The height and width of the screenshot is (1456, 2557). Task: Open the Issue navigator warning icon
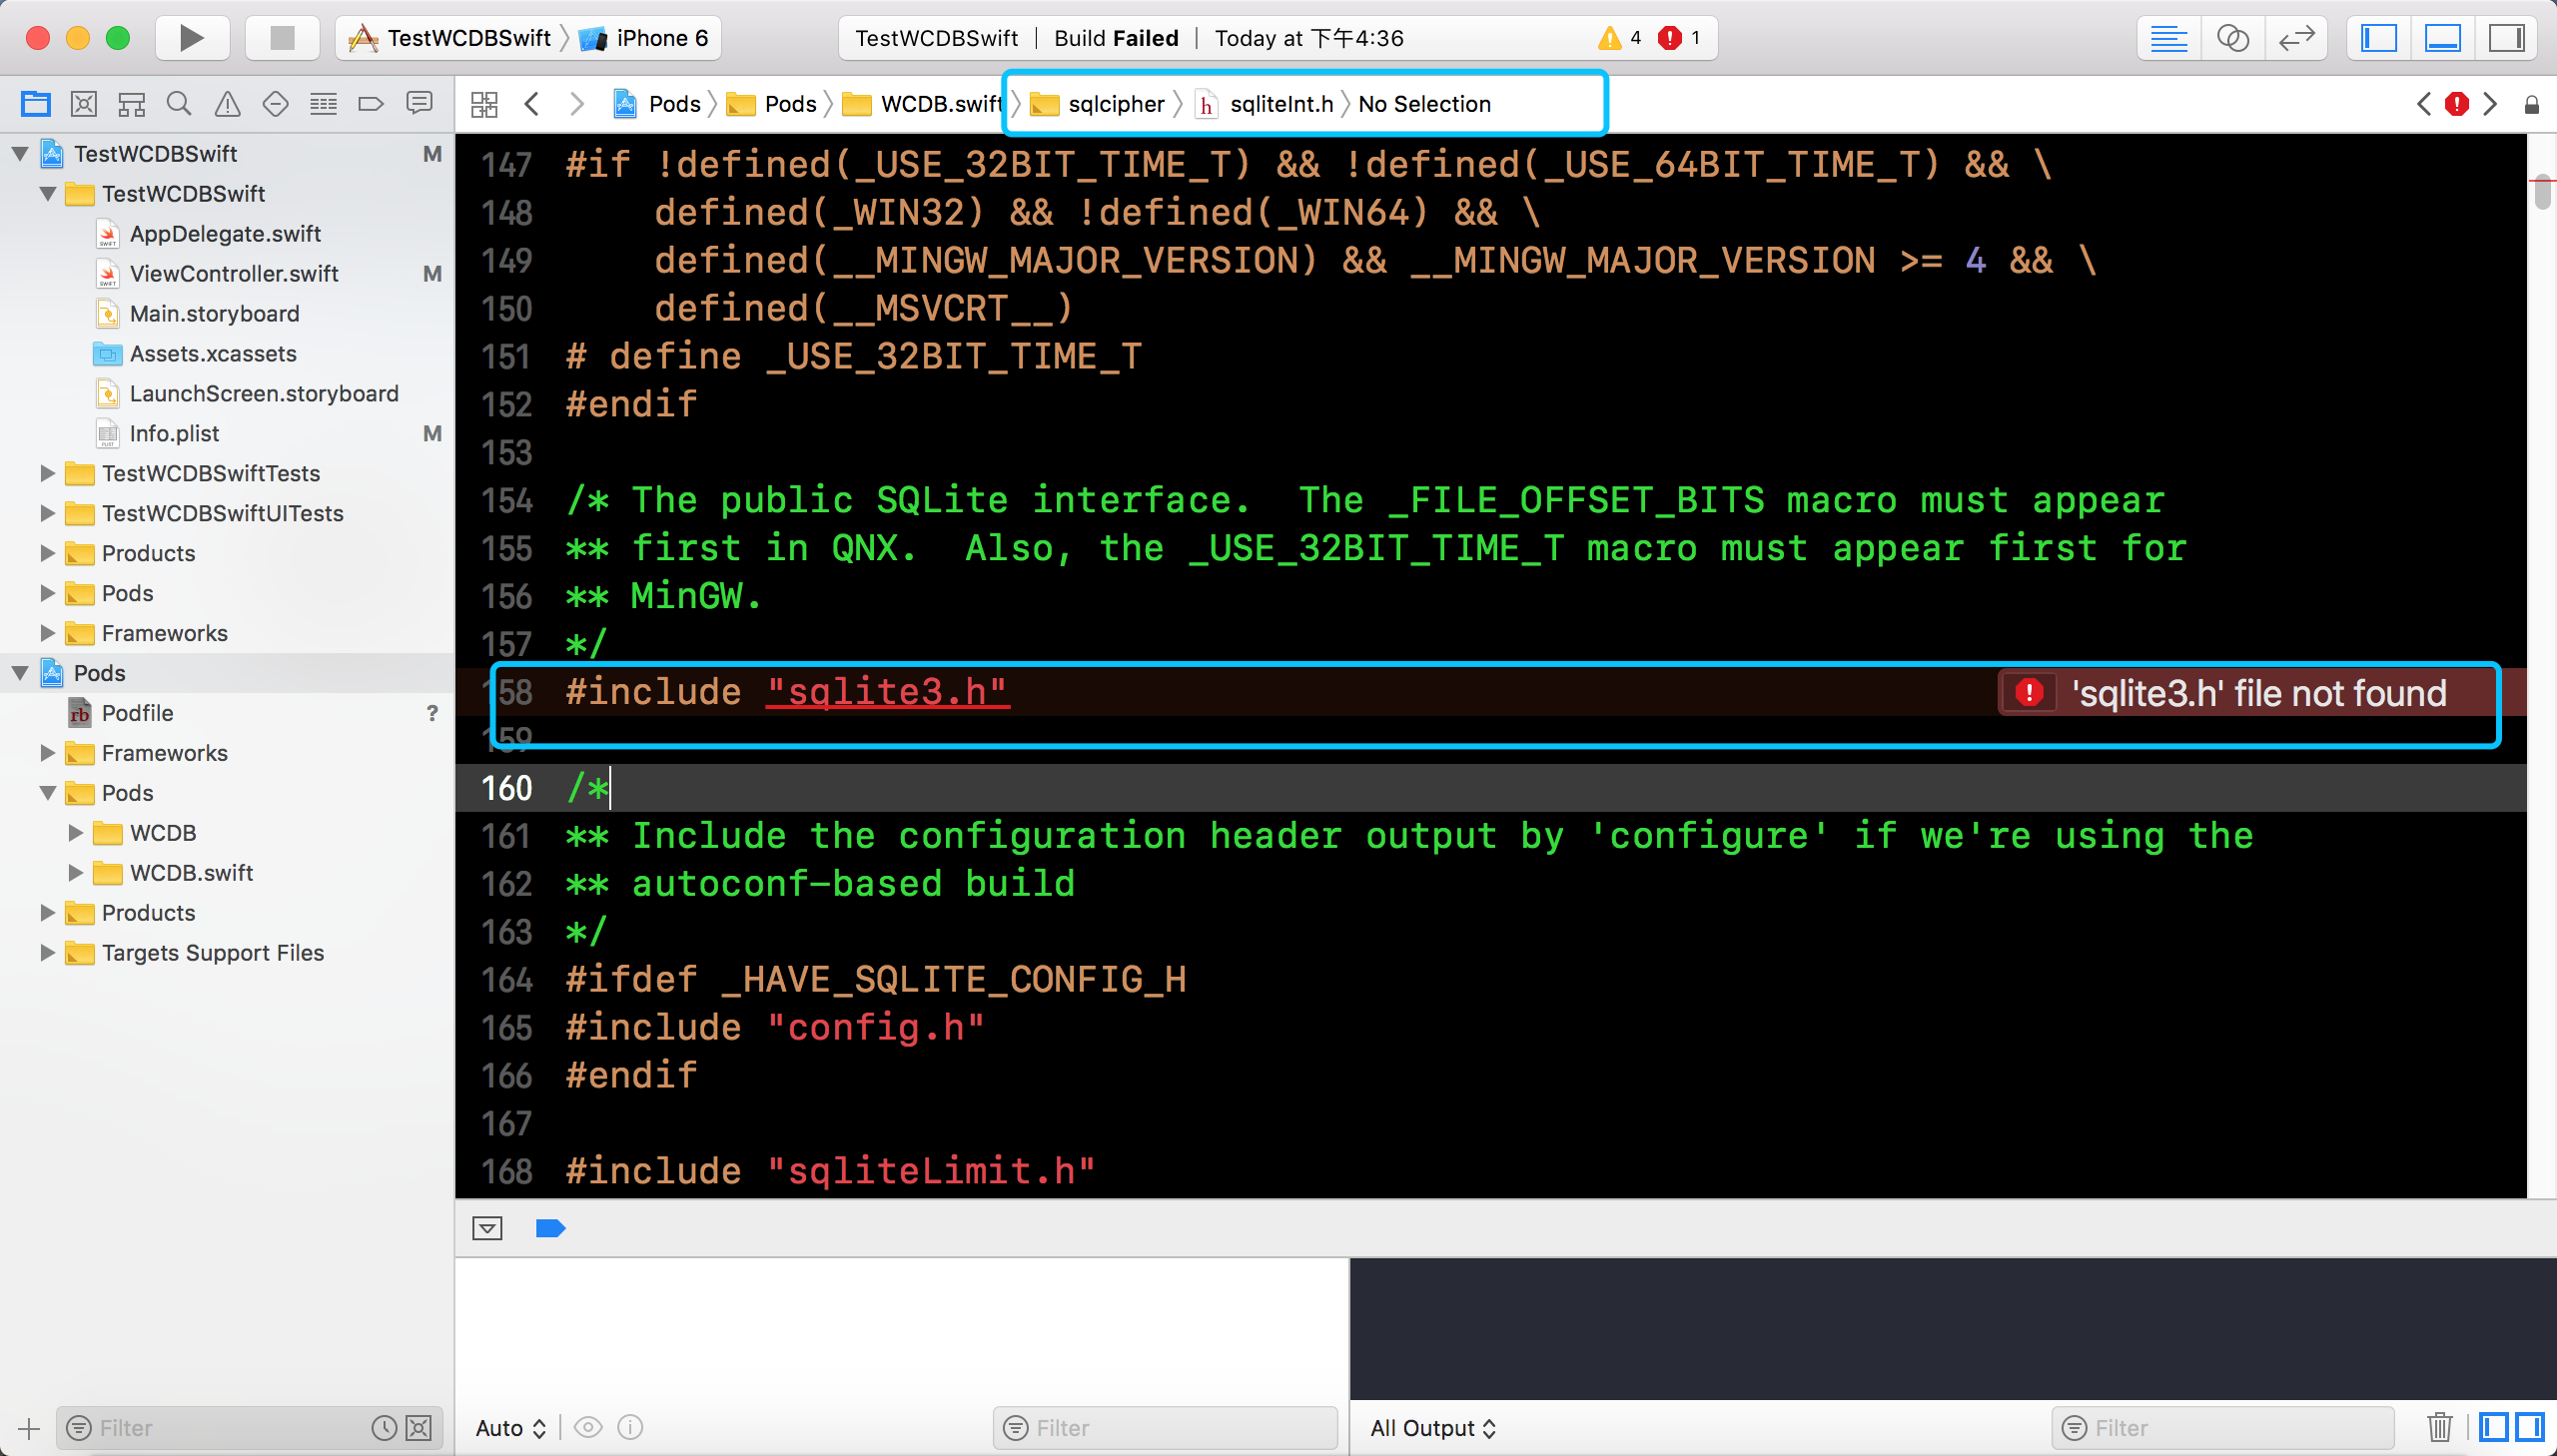[227, 103]
